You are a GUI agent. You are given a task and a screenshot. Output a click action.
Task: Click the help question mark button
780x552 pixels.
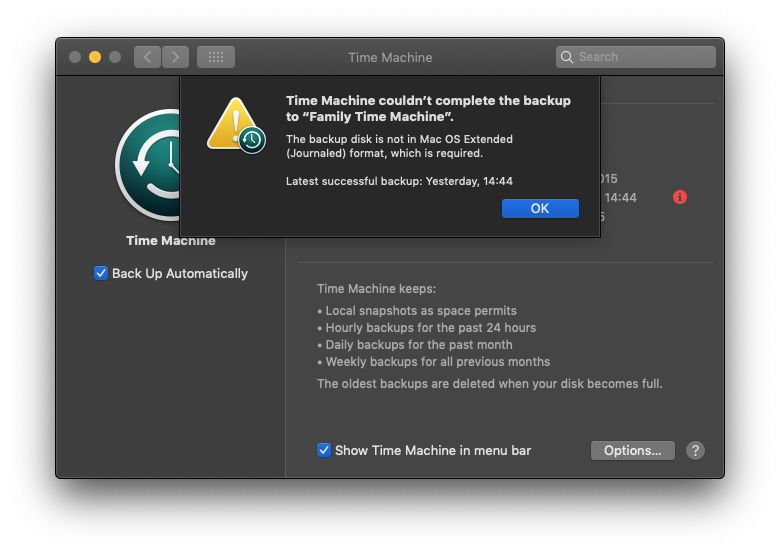click(695, 451)
